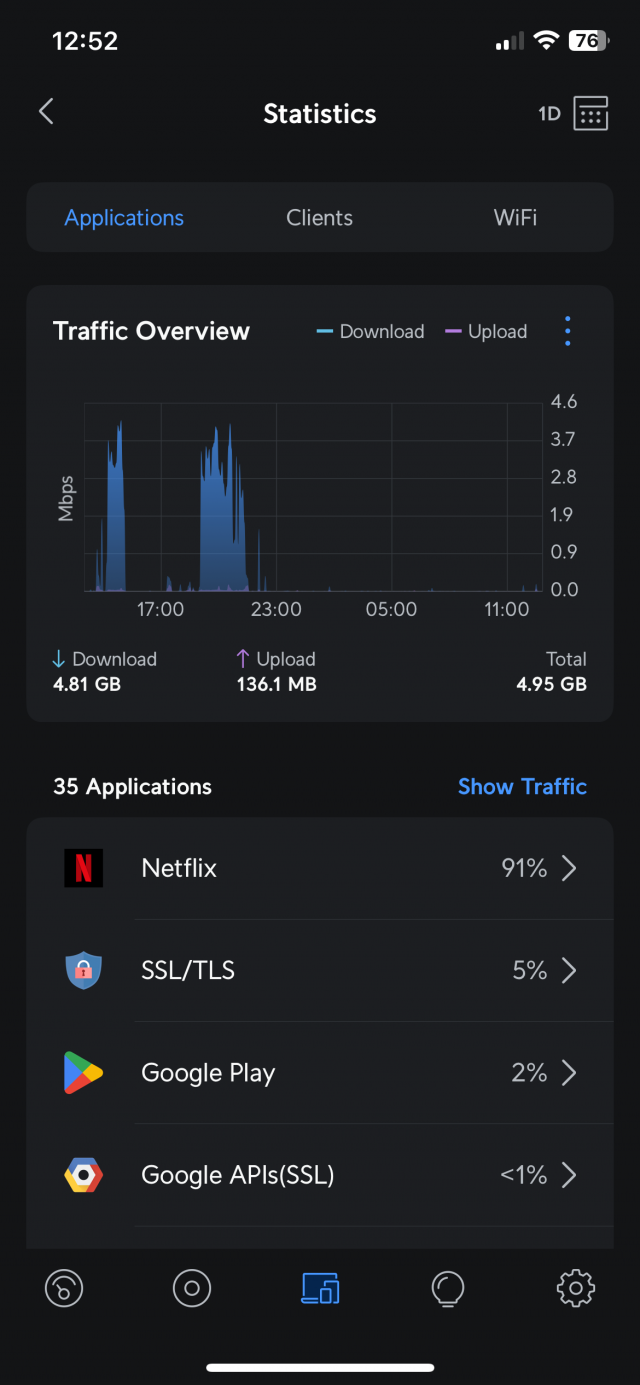This screenshot has width=640, height=1385.
Task: Select the 1D time range label
Action: [x=549, y=114]
